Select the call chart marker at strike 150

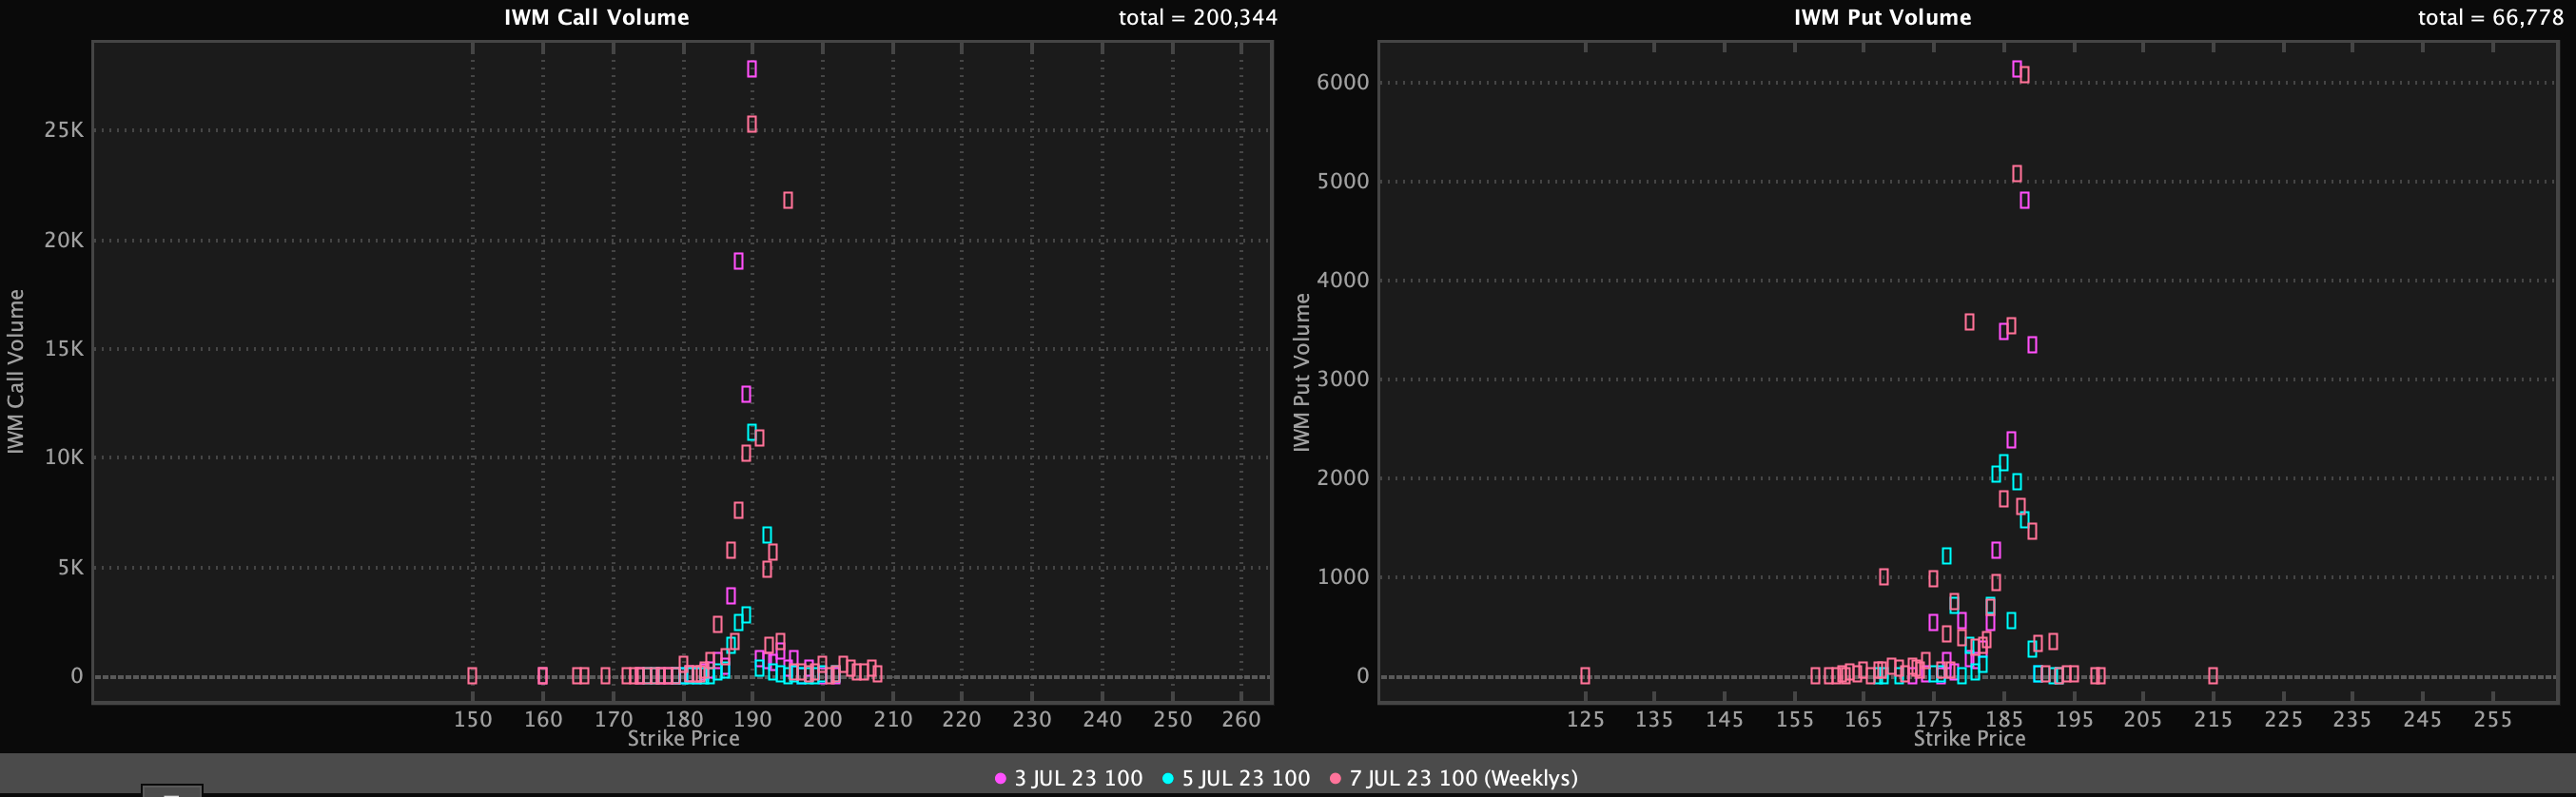473,676
